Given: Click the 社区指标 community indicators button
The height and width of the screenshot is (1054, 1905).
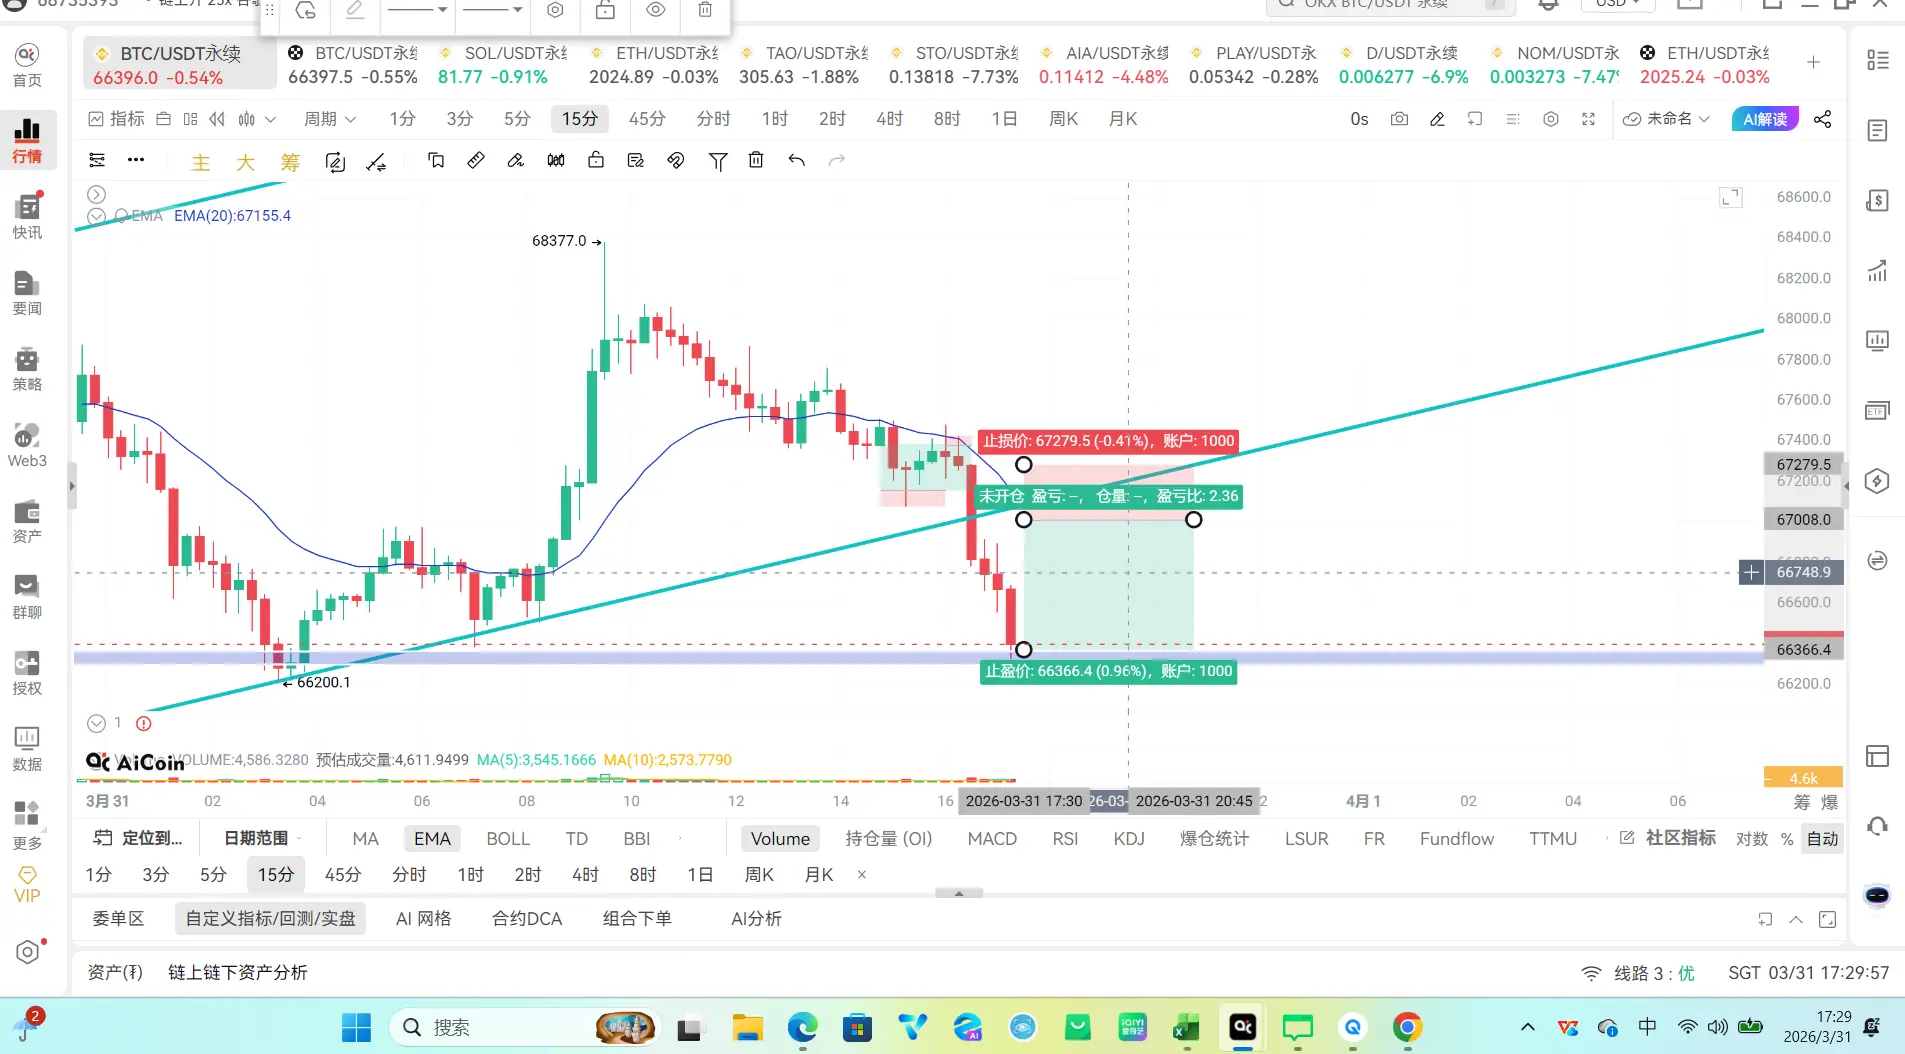Looking at the screenshot, I should tap(1668, 838).
